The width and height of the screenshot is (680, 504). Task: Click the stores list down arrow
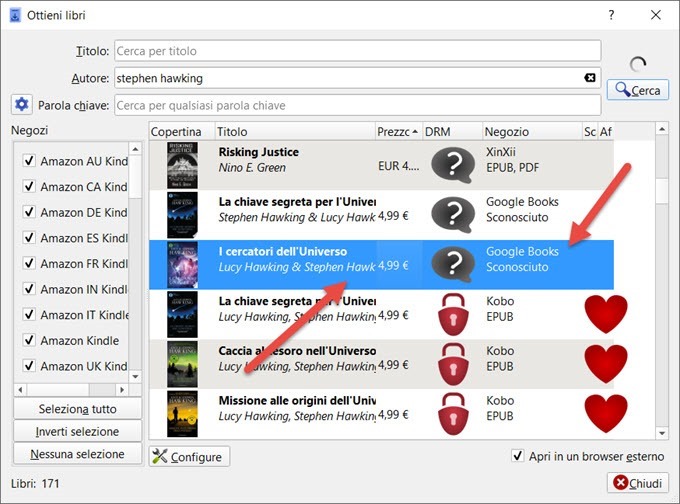pyautogui.click(x=135, y=376)
